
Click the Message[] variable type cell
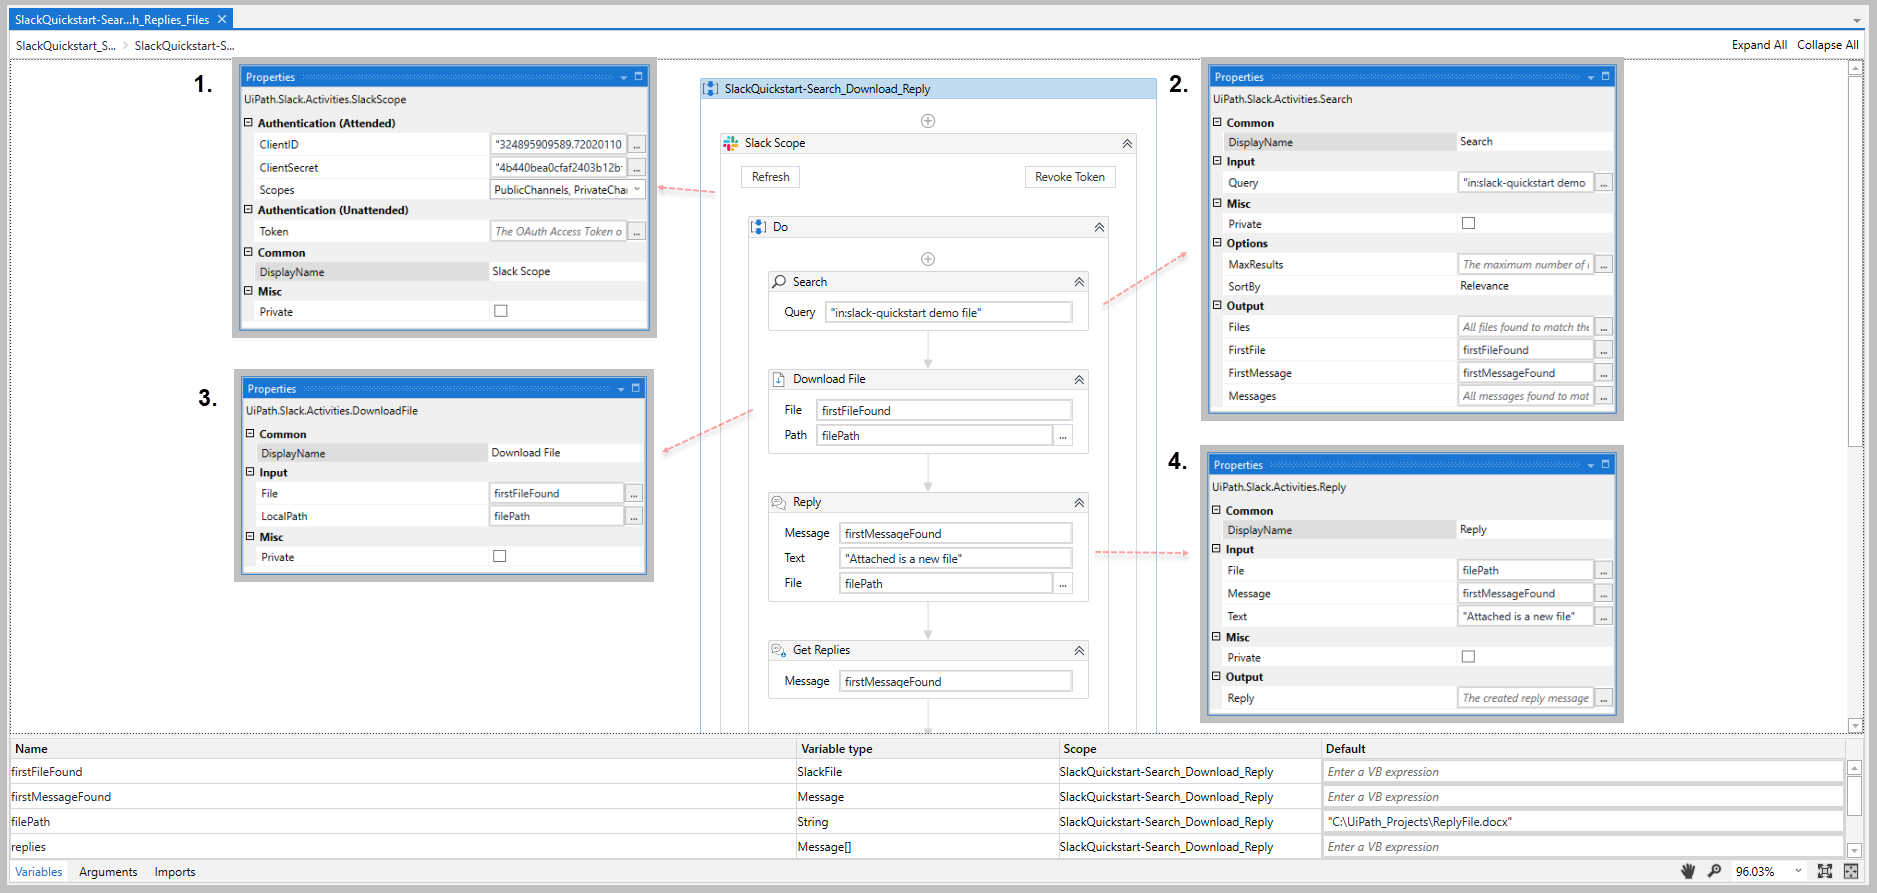[926, 847]
